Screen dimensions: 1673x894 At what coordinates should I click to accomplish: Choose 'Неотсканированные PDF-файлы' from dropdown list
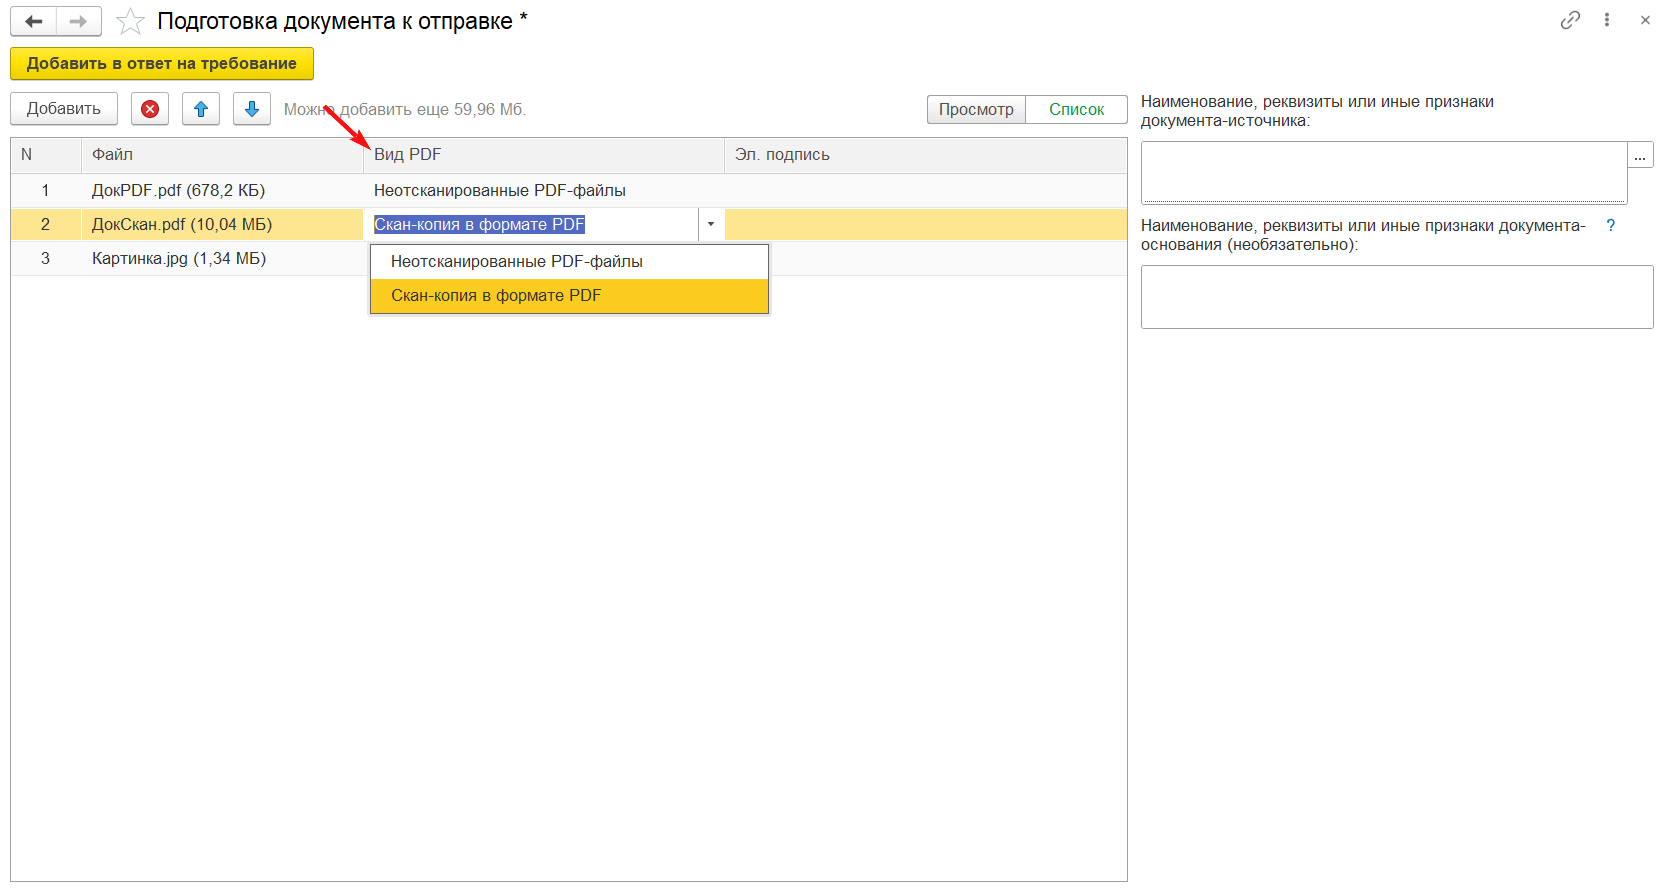coord(569,262)
